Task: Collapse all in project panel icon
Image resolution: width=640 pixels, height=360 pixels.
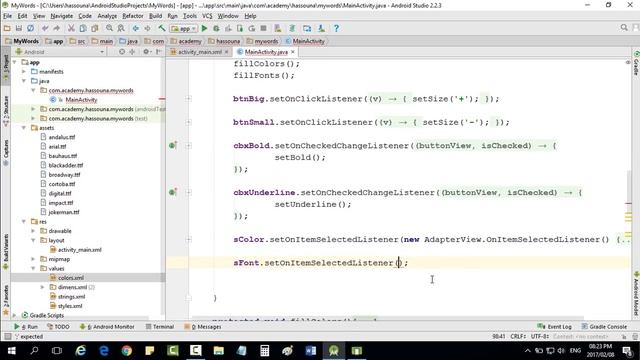Action: [x=132, y=52]
